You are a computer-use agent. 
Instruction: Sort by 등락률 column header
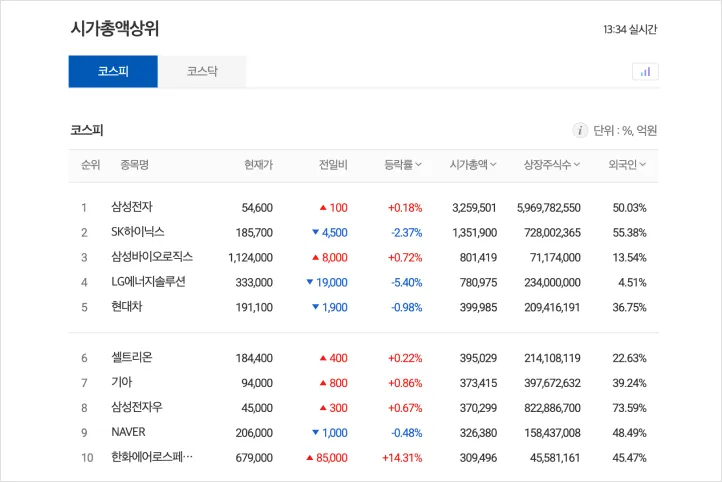403,165
